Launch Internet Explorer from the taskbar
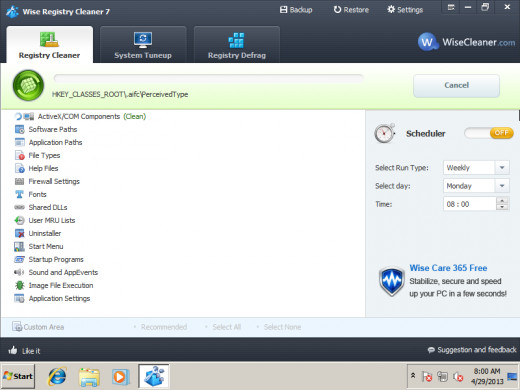This screenshot has width=520, height=390. point(57,376)
